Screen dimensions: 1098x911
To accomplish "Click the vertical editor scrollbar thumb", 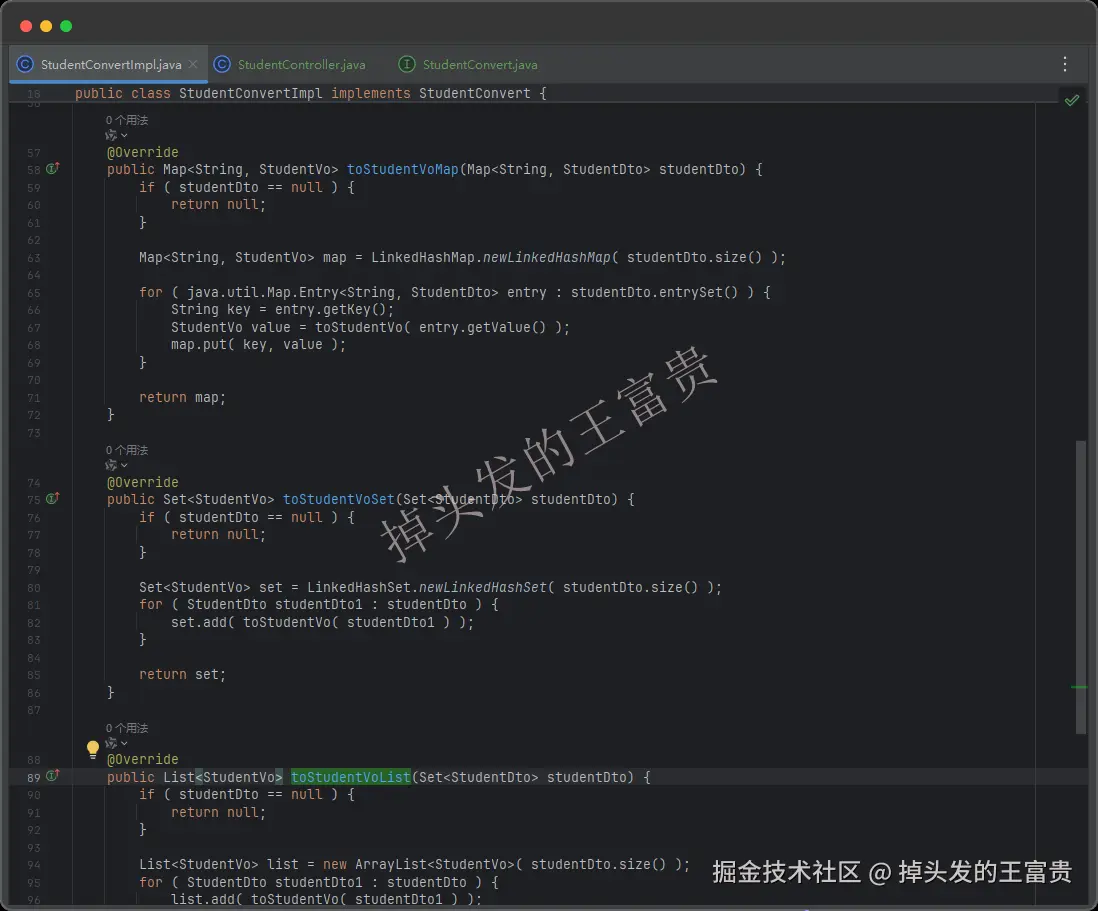I will (1080, 587).
